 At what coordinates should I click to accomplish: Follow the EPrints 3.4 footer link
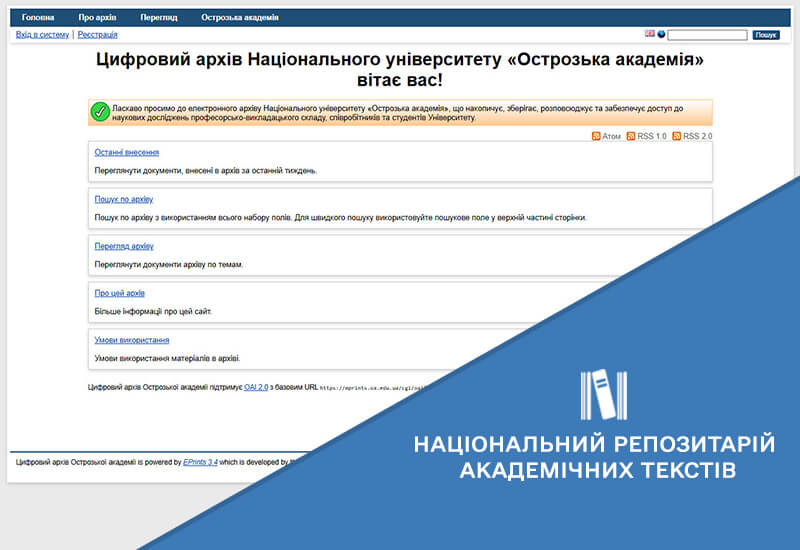coord(200,462)
